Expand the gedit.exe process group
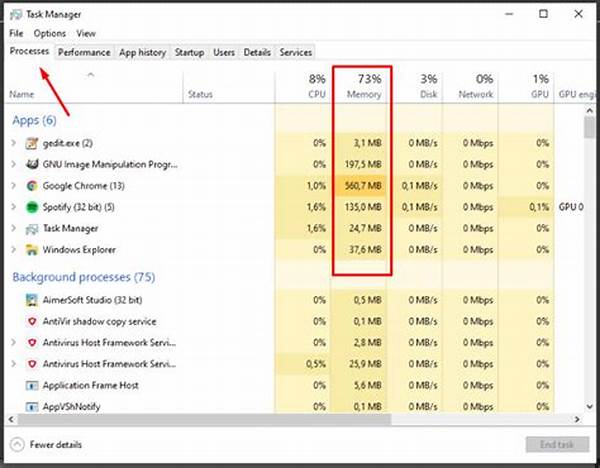The height and width of the screenshot is (468, 600). pyautogui.click(x=14, y=143)
